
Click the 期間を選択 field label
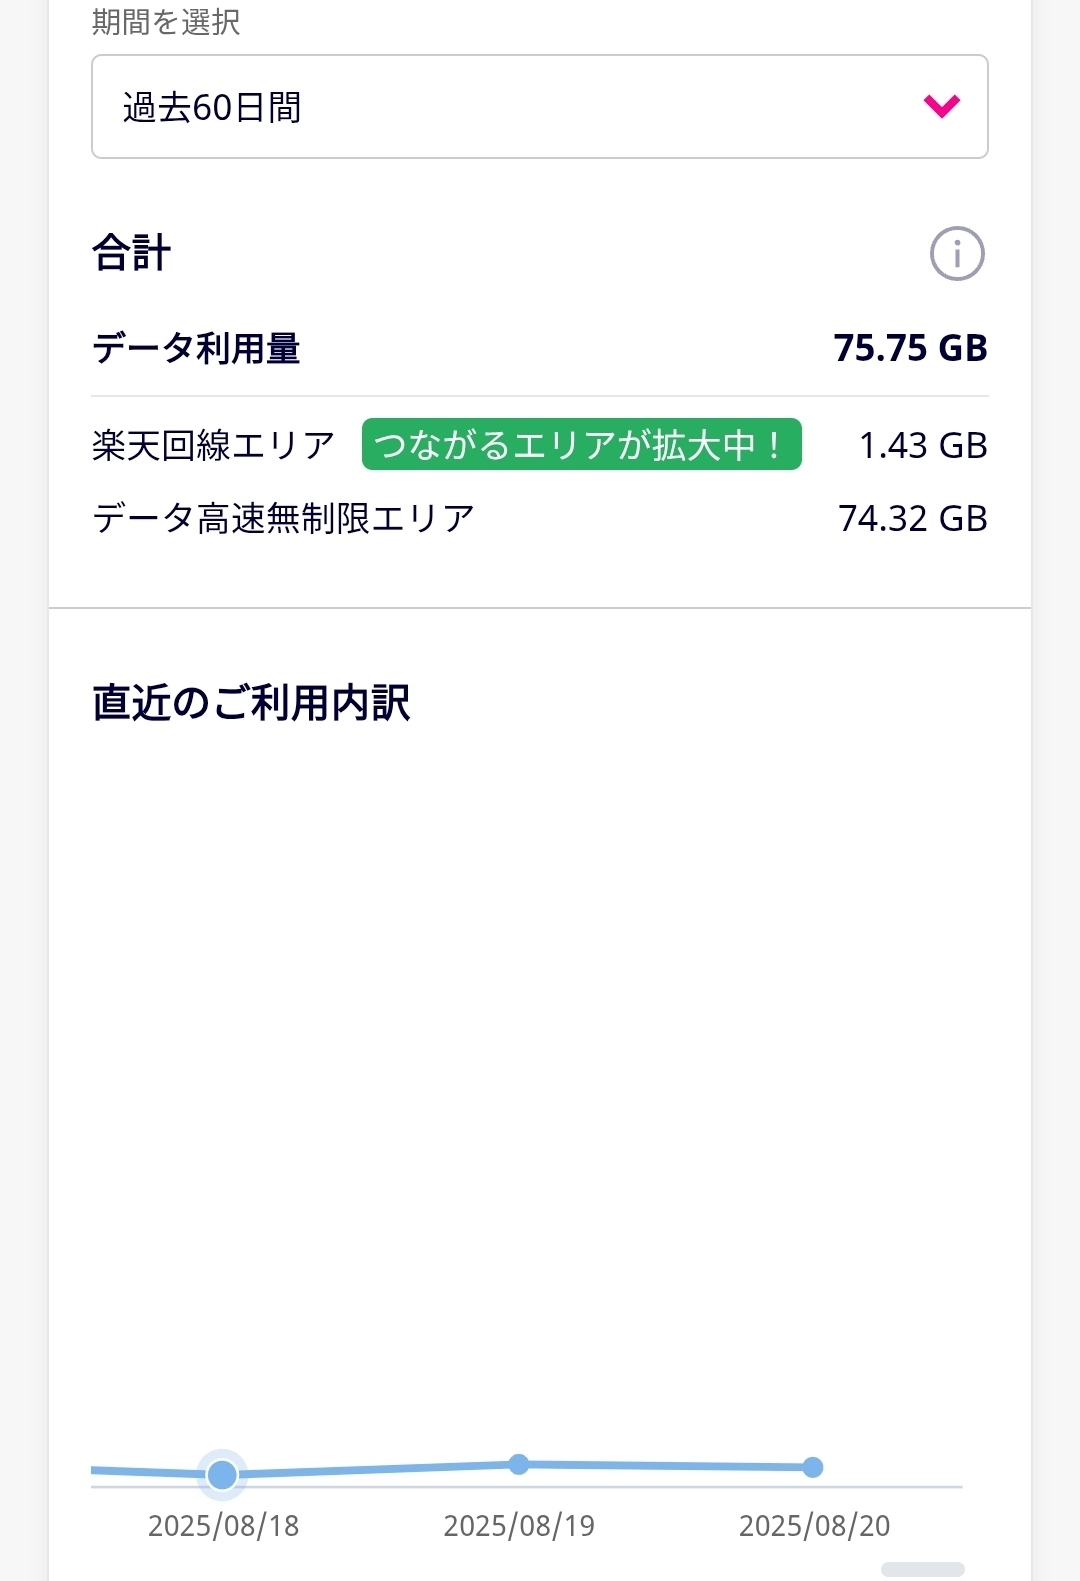point(166,22)
